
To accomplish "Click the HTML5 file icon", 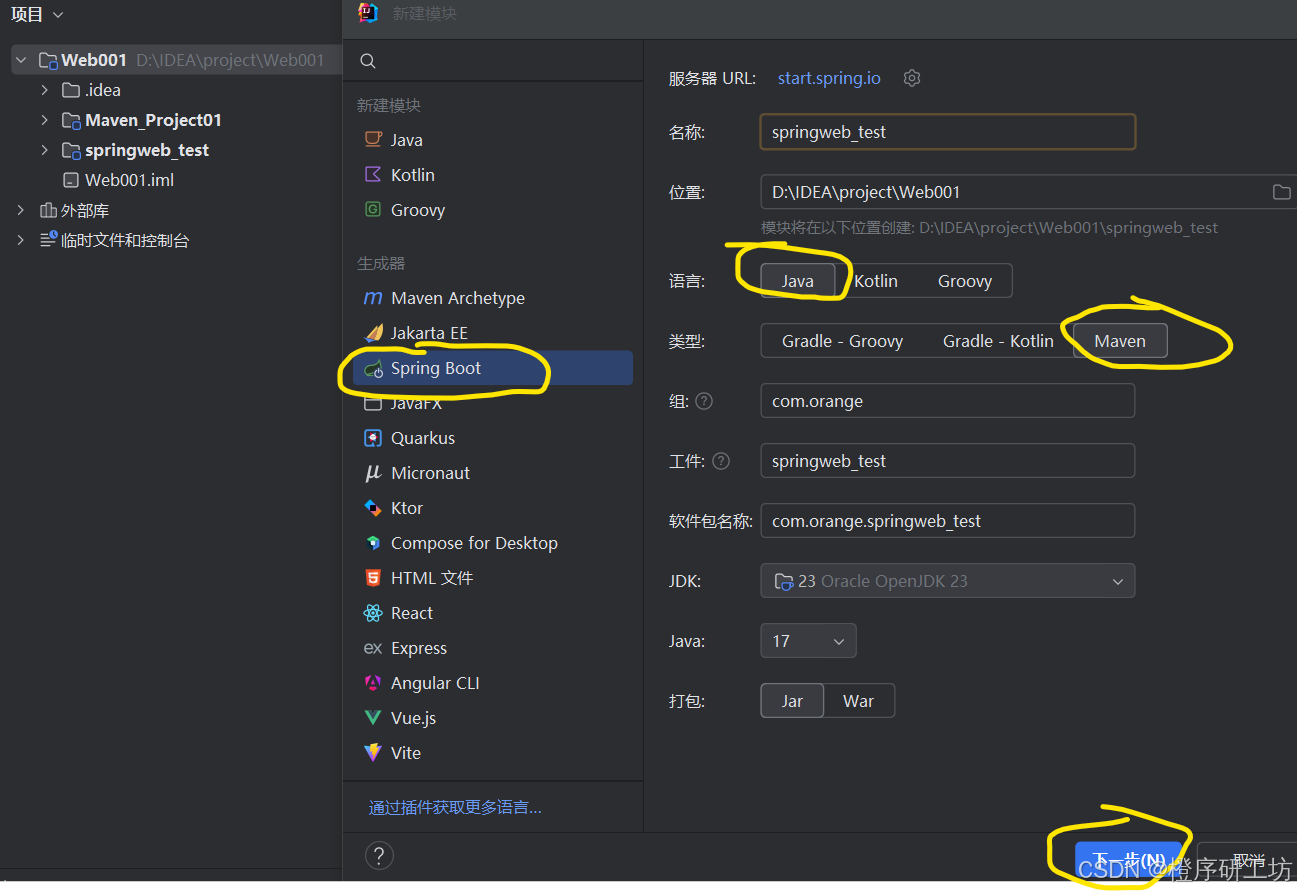I will tap(373, 578).
